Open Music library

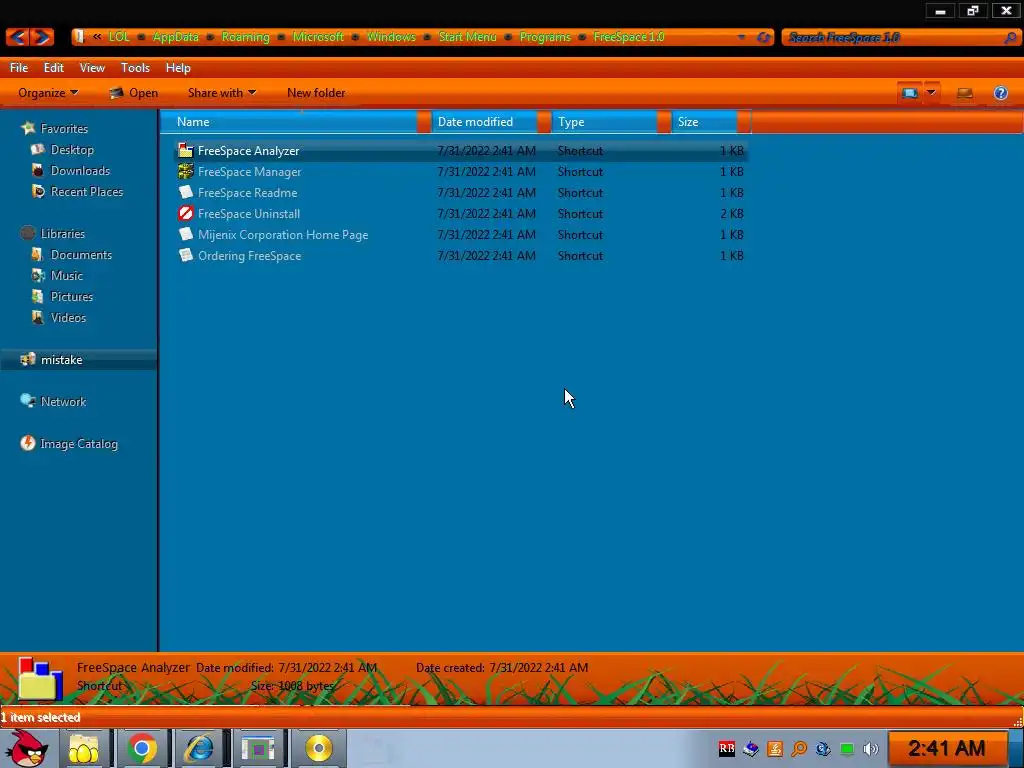coord(67,276)
